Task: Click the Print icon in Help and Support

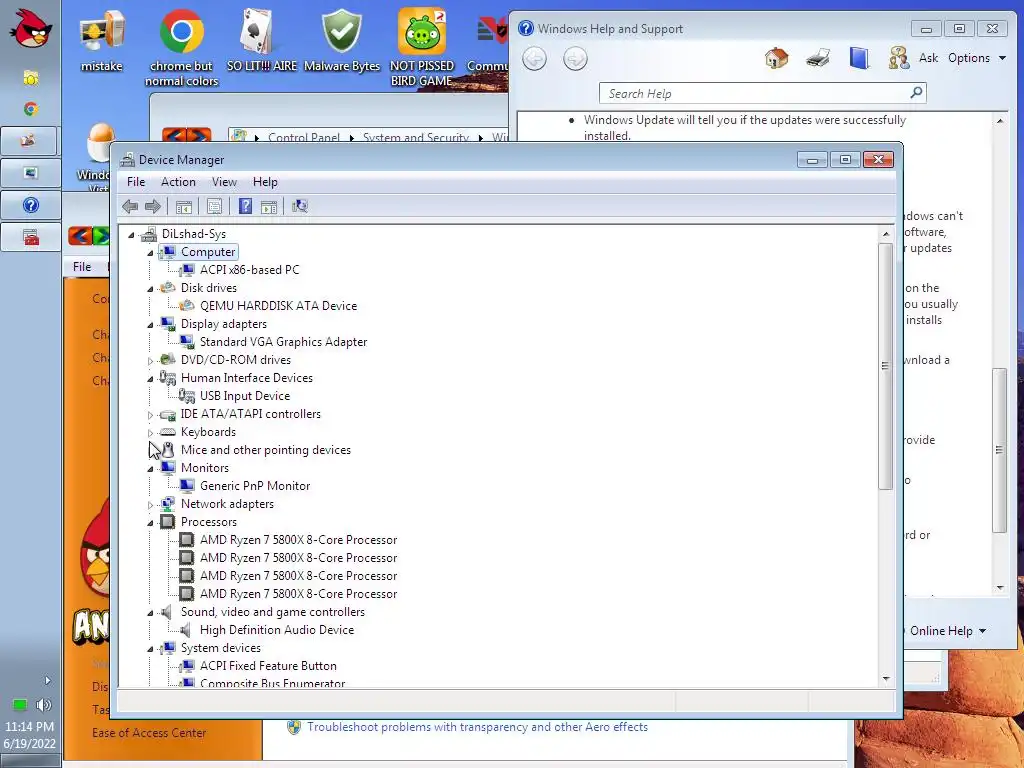Action: (x=818, y=58)
